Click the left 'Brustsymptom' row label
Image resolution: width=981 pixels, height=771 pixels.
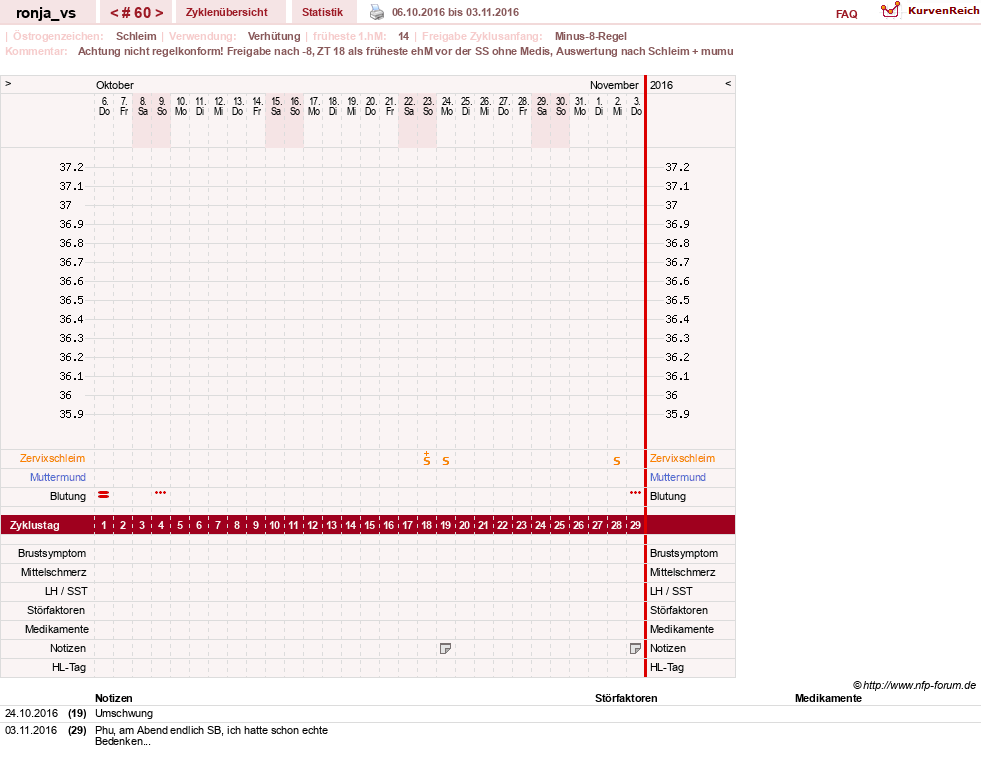point(52,553)
